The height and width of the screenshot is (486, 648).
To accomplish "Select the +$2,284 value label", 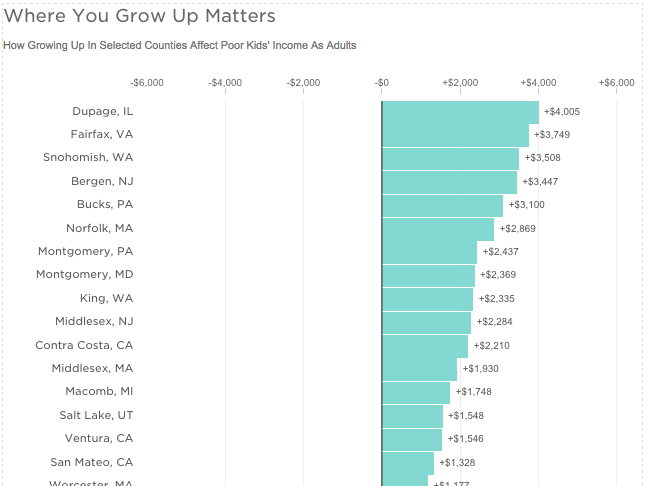I will click(x=496, y=322).
